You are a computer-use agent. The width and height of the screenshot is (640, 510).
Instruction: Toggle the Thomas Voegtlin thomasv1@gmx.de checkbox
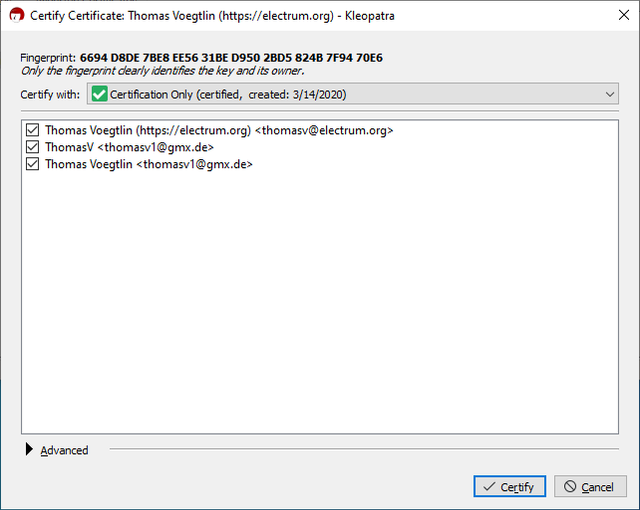pyautogui.click(x=32, y=164)
